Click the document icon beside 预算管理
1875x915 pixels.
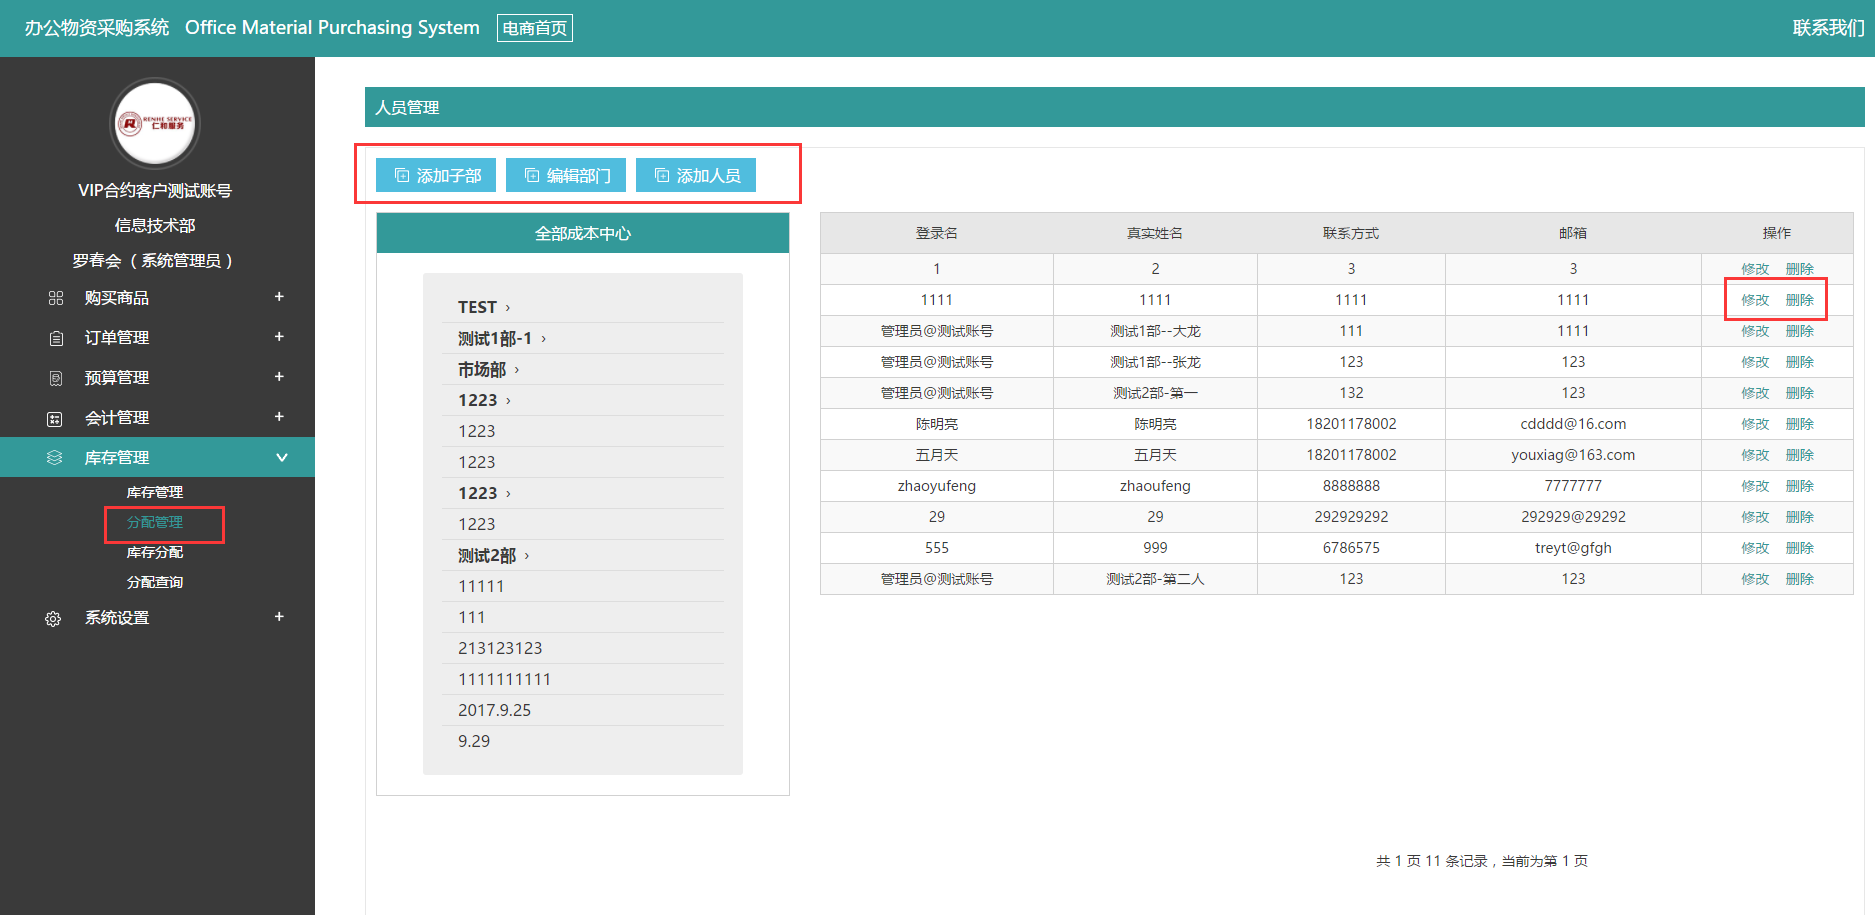pyautogui.click(x=56, y=378)
